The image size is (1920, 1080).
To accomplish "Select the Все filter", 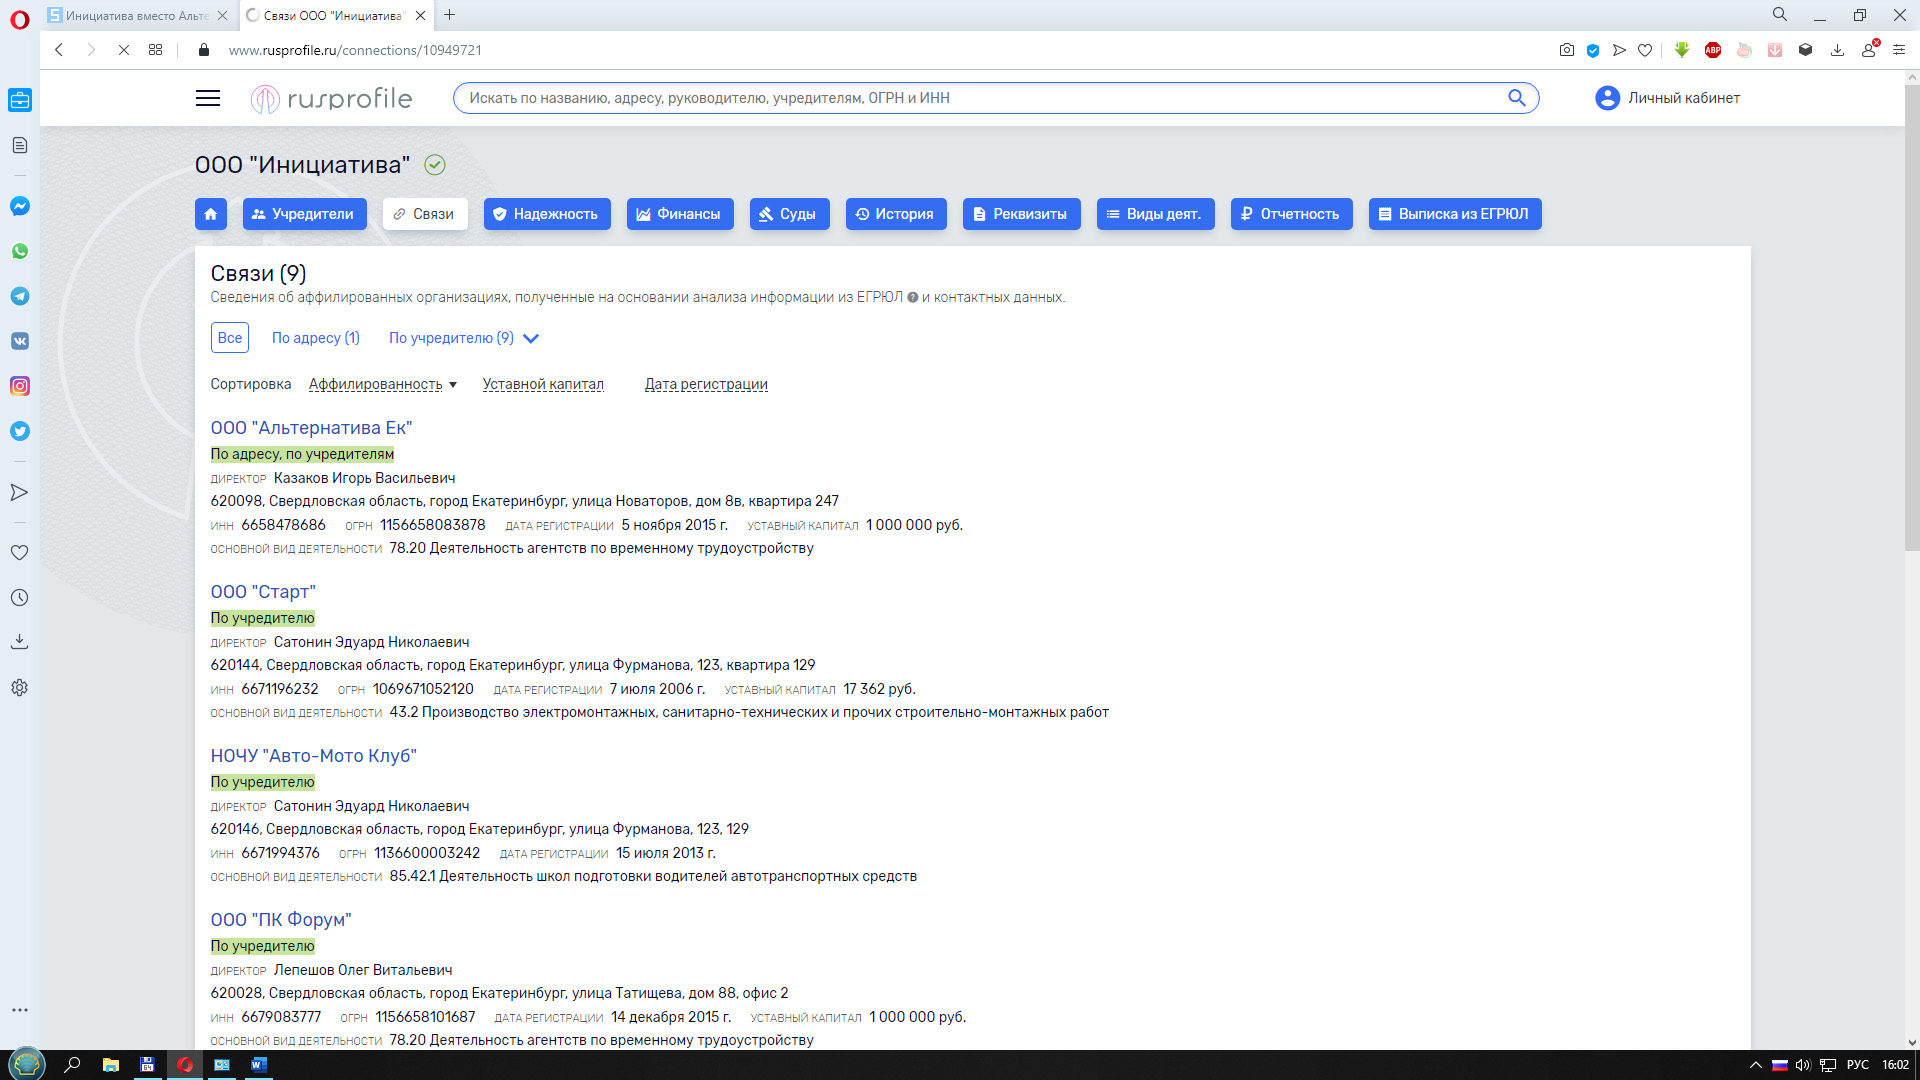I will pyautogui.click(x=230, y=338).
